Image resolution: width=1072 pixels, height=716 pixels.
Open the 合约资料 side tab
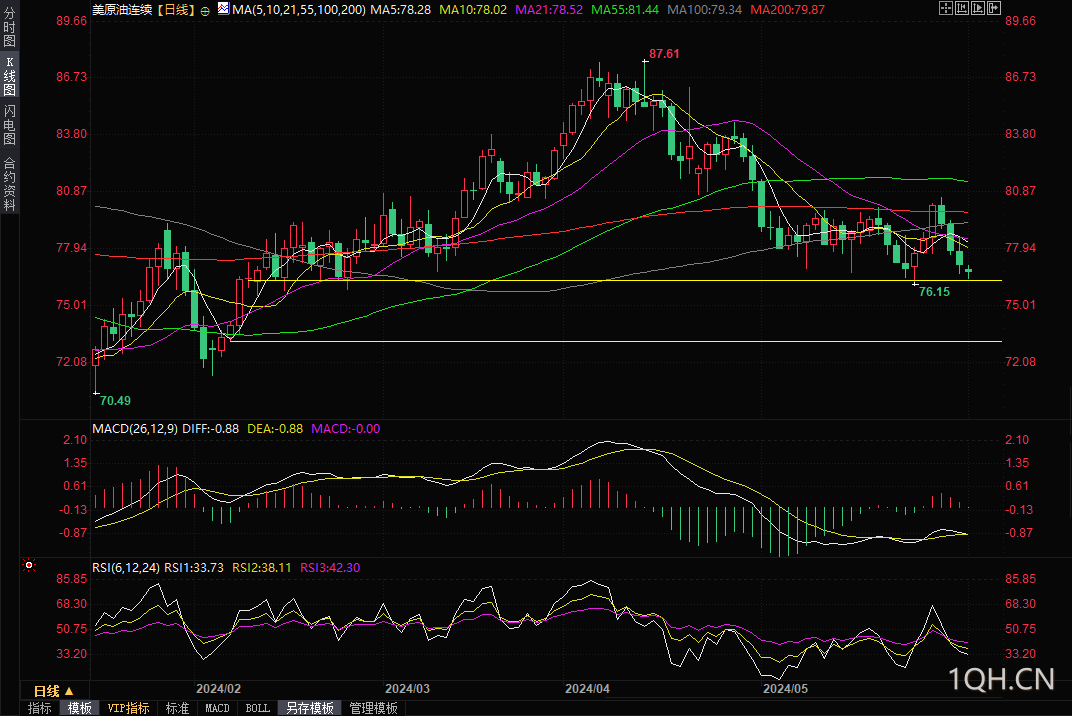pyautogui.click(x=10, y=184)
